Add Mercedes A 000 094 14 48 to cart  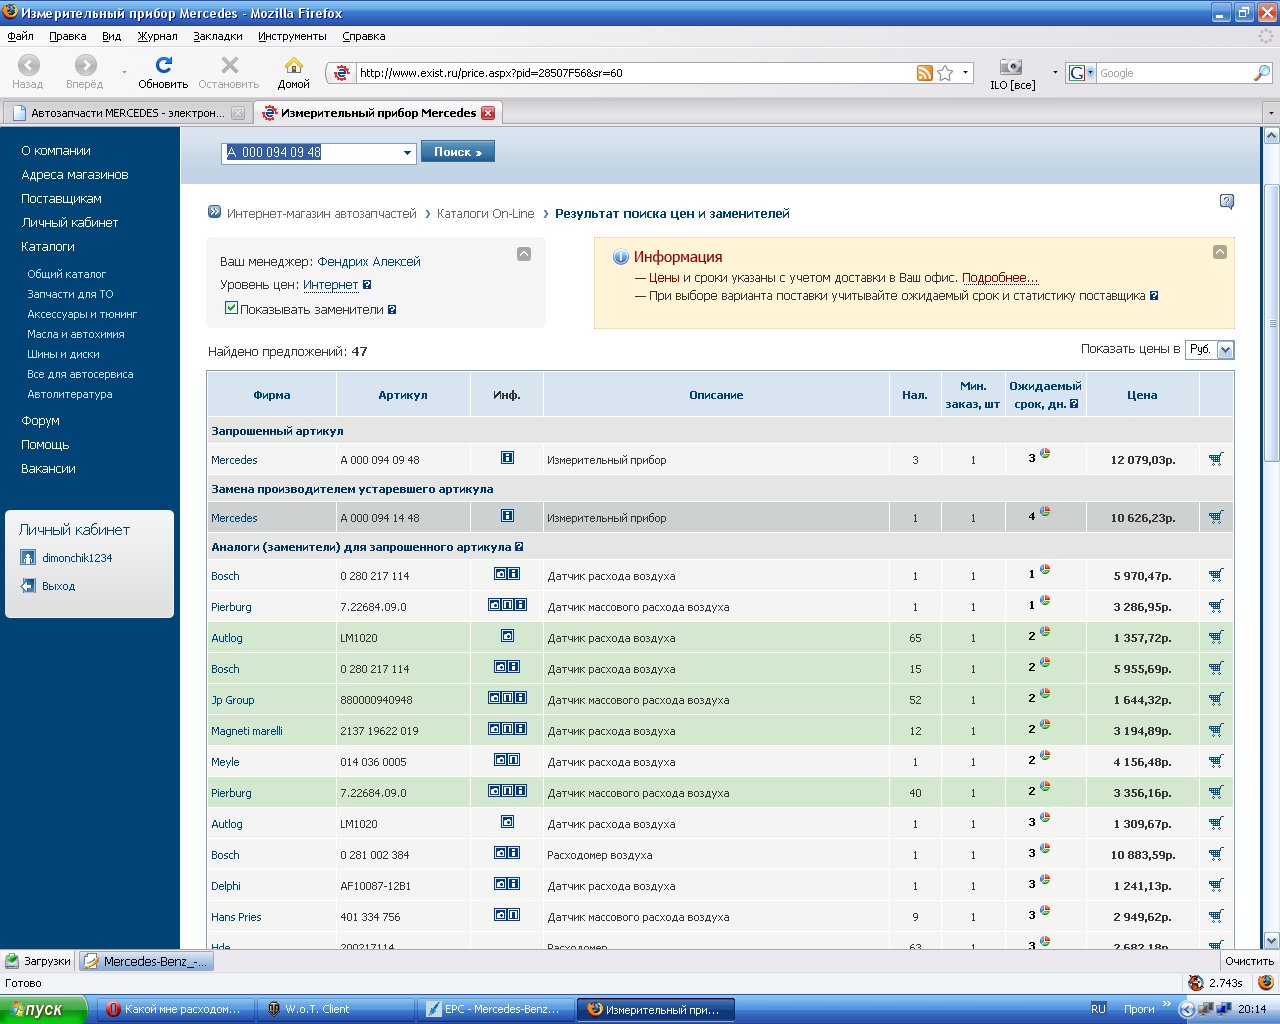point(1216,518)
